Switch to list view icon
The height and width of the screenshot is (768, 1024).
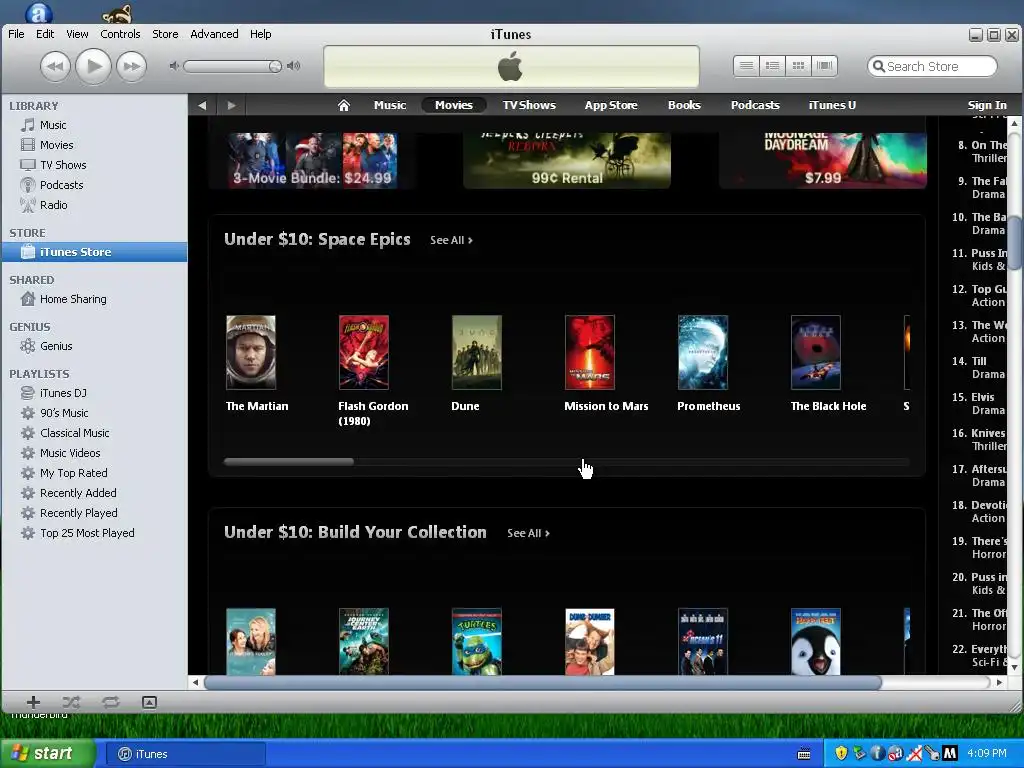pyautogui.click(x=746, y=65)
